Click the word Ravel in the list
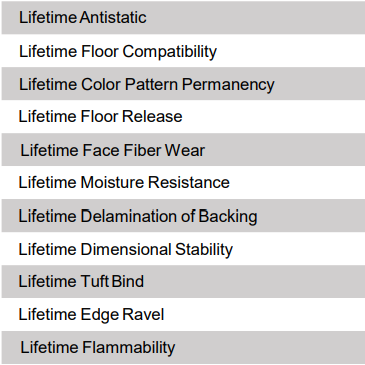 click(143, 314)
